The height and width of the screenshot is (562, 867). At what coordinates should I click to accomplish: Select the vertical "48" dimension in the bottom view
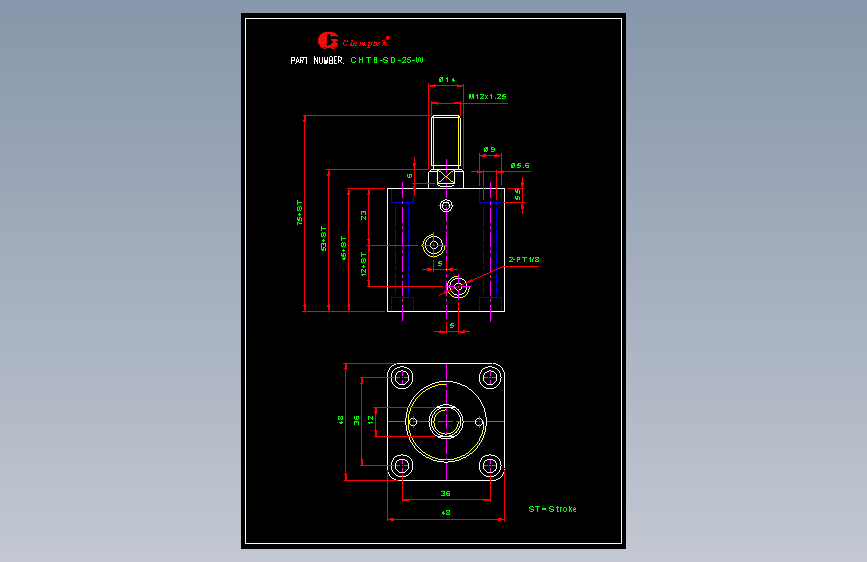(x=341, y=420)
